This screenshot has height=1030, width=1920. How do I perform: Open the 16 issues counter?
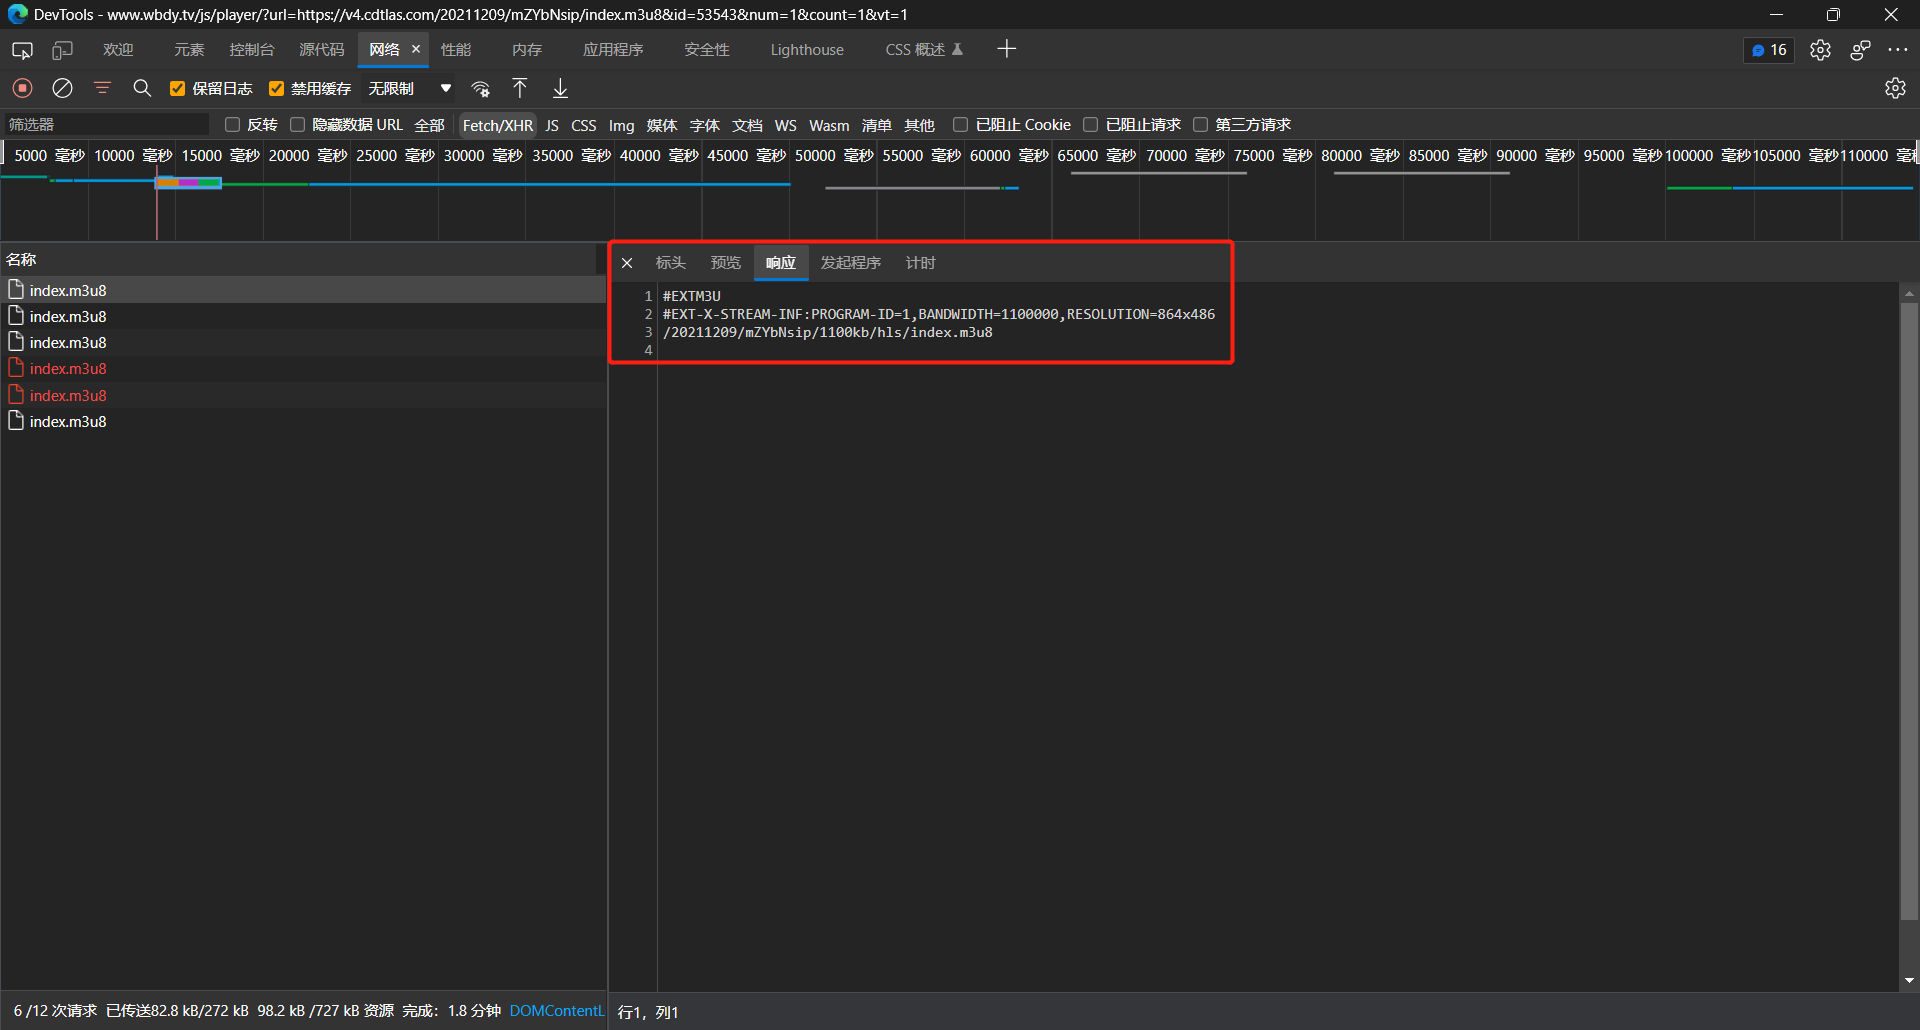tap(1769, 50)
